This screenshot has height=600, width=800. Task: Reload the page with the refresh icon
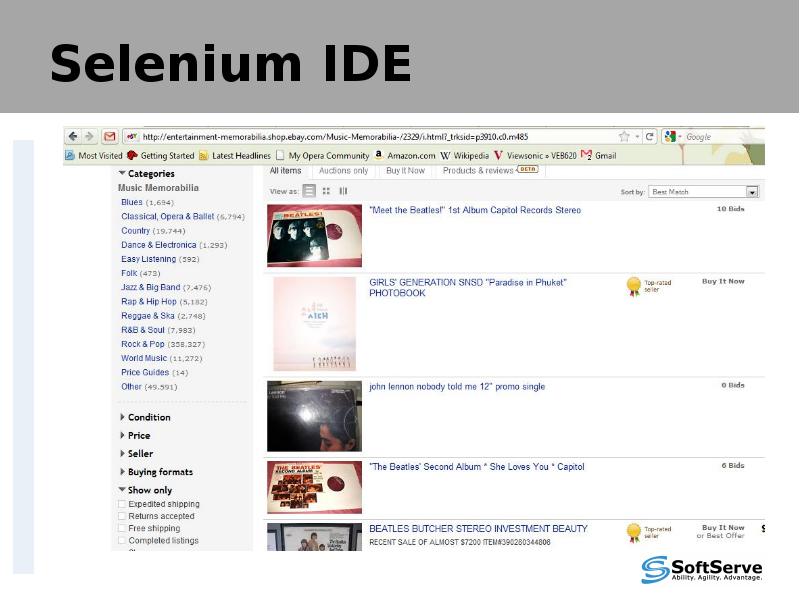pos(650,136)
